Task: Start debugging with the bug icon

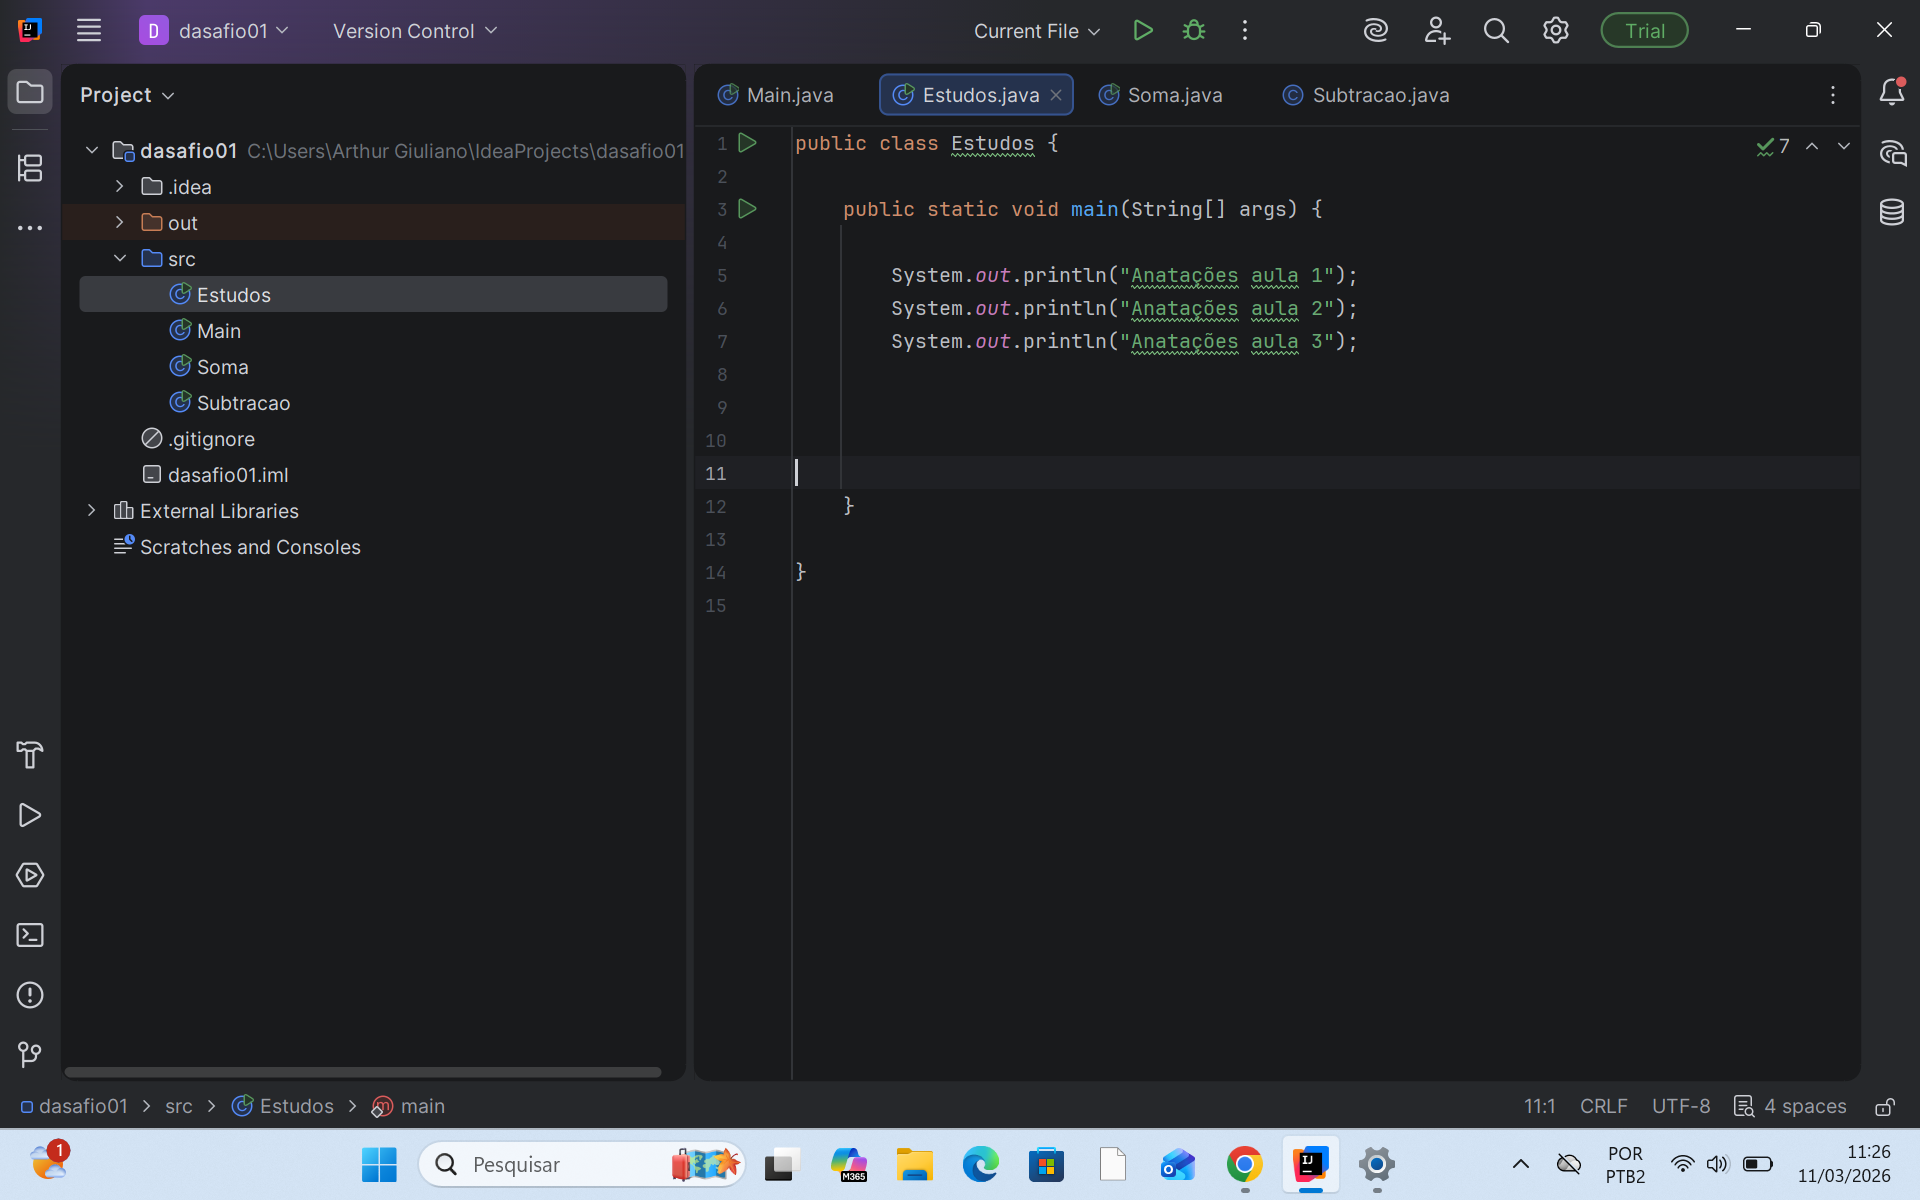Action: click(1193, 30)
